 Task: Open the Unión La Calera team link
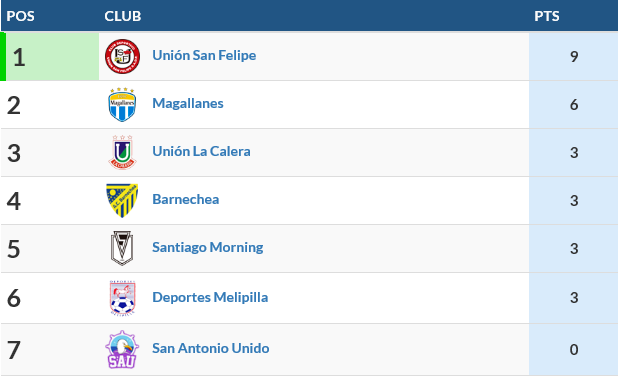click(201, 151)
